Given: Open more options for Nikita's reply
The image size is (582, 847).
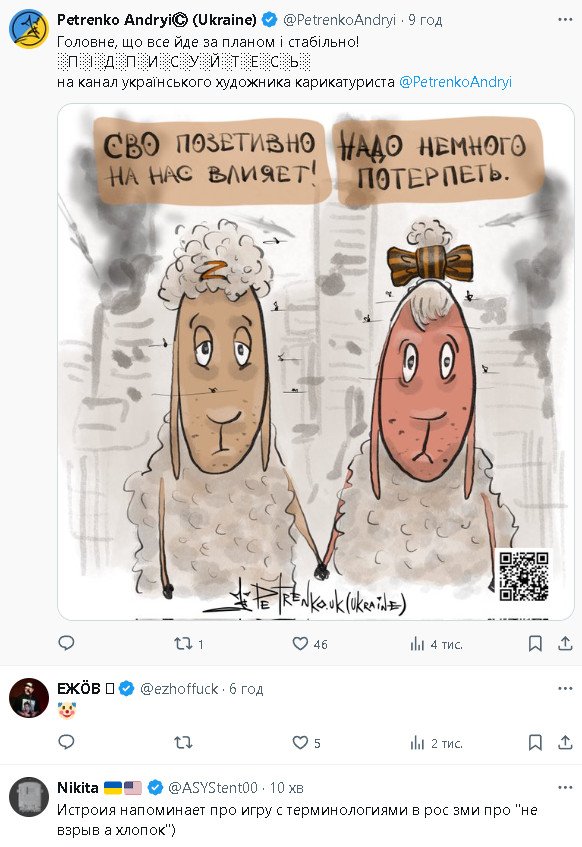Looking at the screenshot, I should [x=565, y=788].
